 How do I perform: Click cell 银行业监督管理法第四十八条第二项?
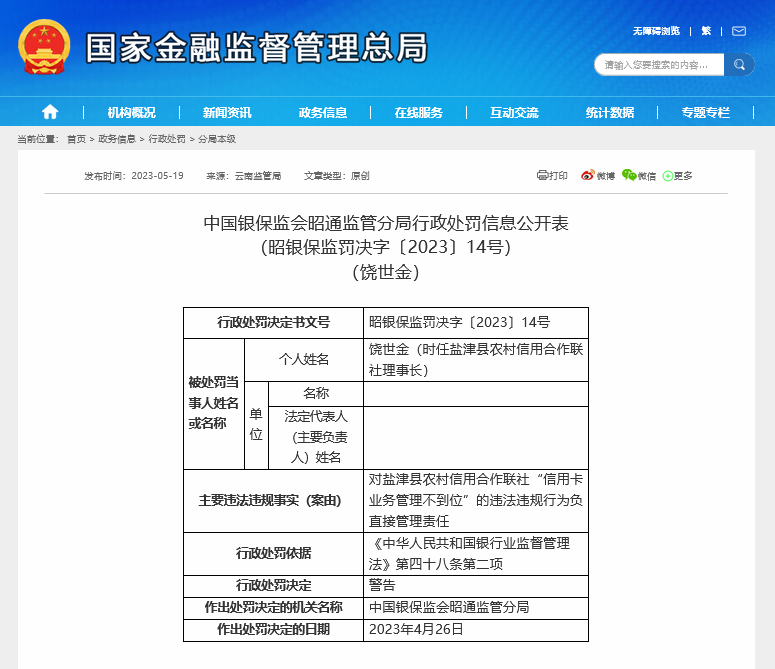476,553
